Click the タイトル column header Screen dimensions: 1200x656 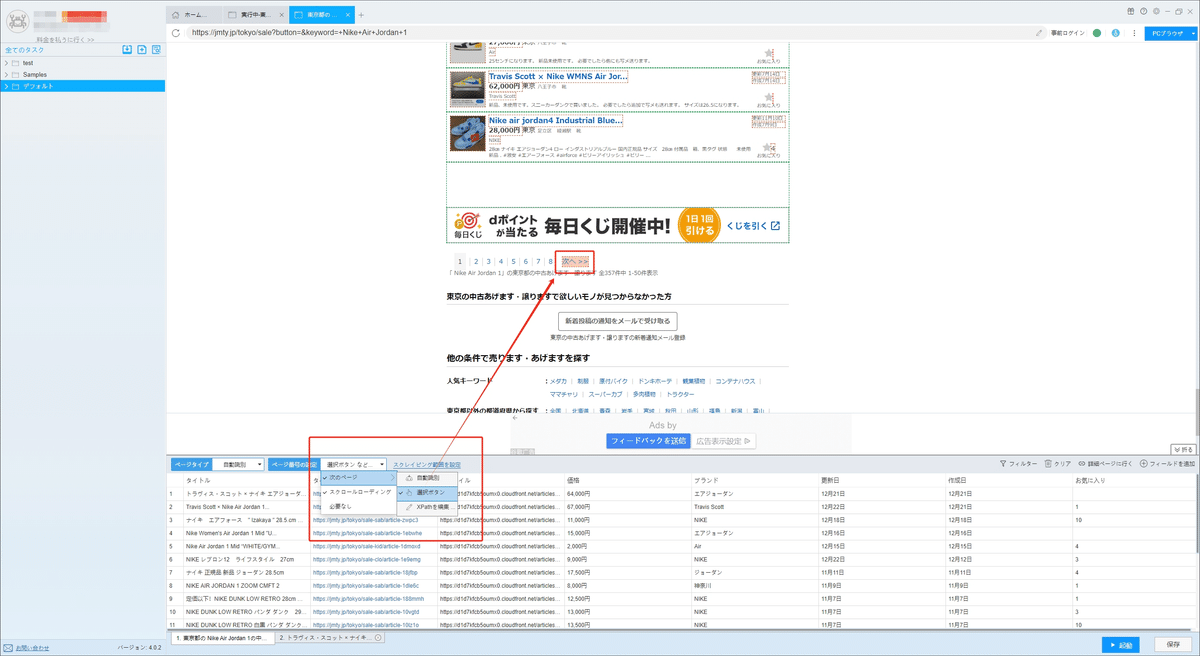coord(198,480)
